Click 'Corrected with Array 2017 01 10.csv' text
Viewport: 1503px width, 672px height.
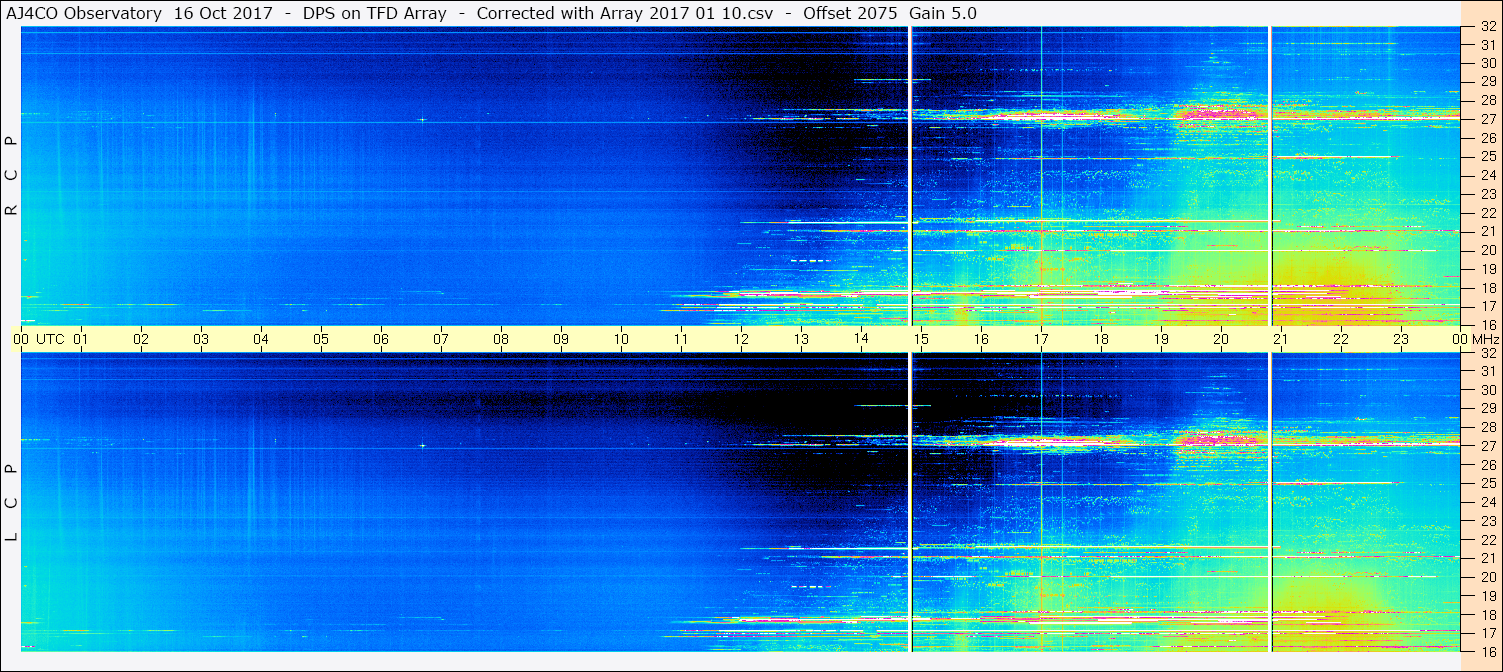tap(626, 13)
